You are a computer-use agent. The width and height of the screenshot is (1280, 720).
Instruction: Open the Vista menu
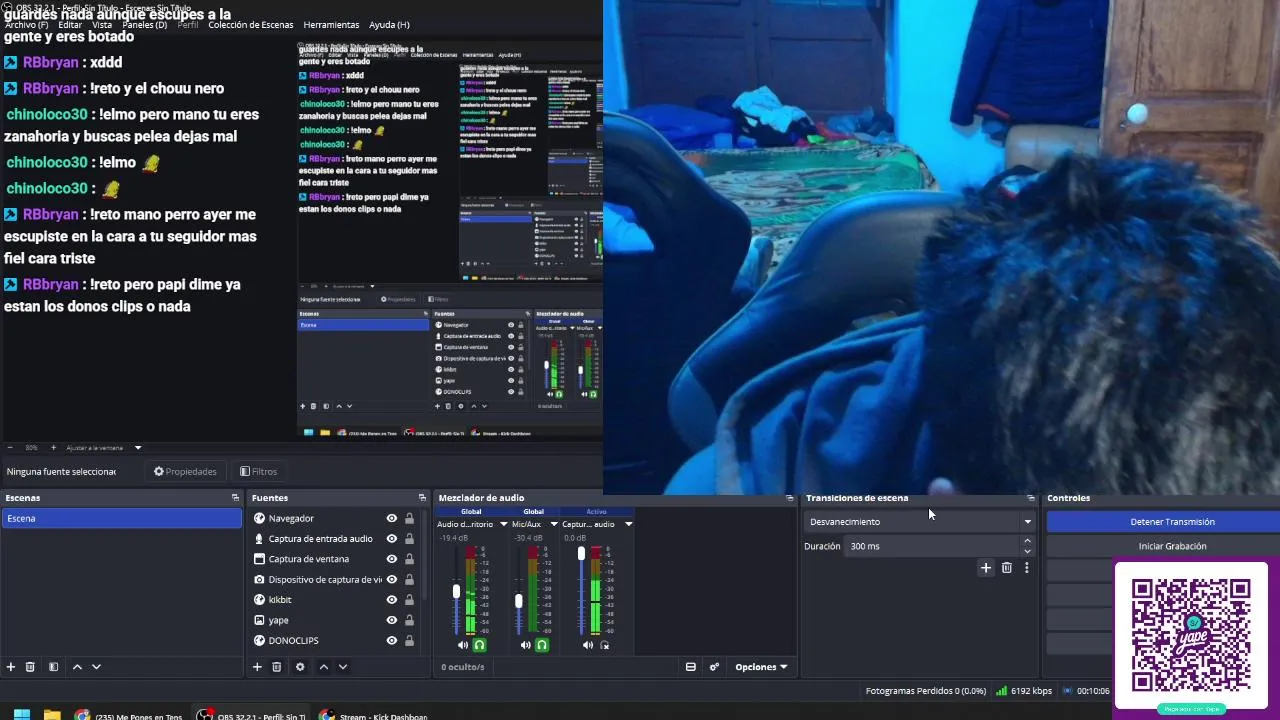(x=102, y=24)
